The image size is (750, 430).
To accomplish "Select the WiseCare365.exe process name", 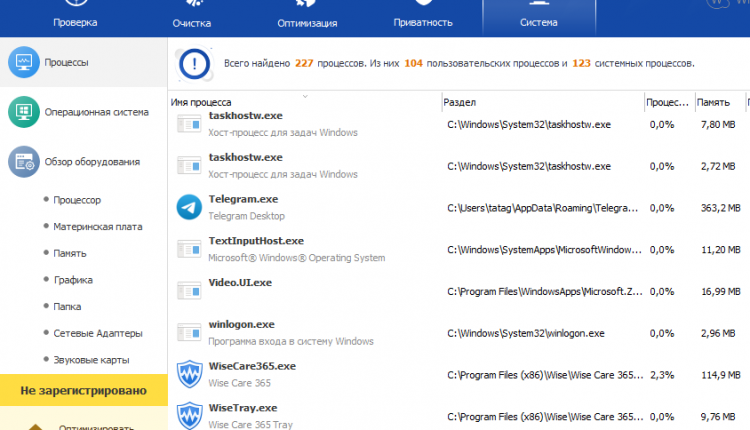I will (x=252, y=366).
